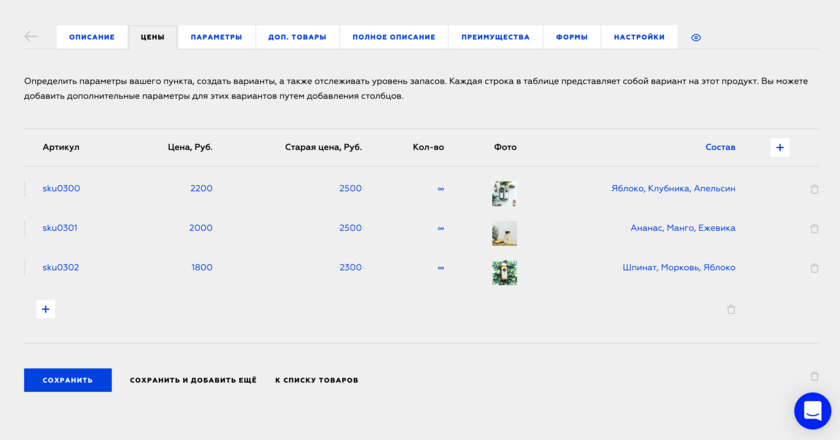Open the photo thumbnail for sku0302

click(504, 272)
